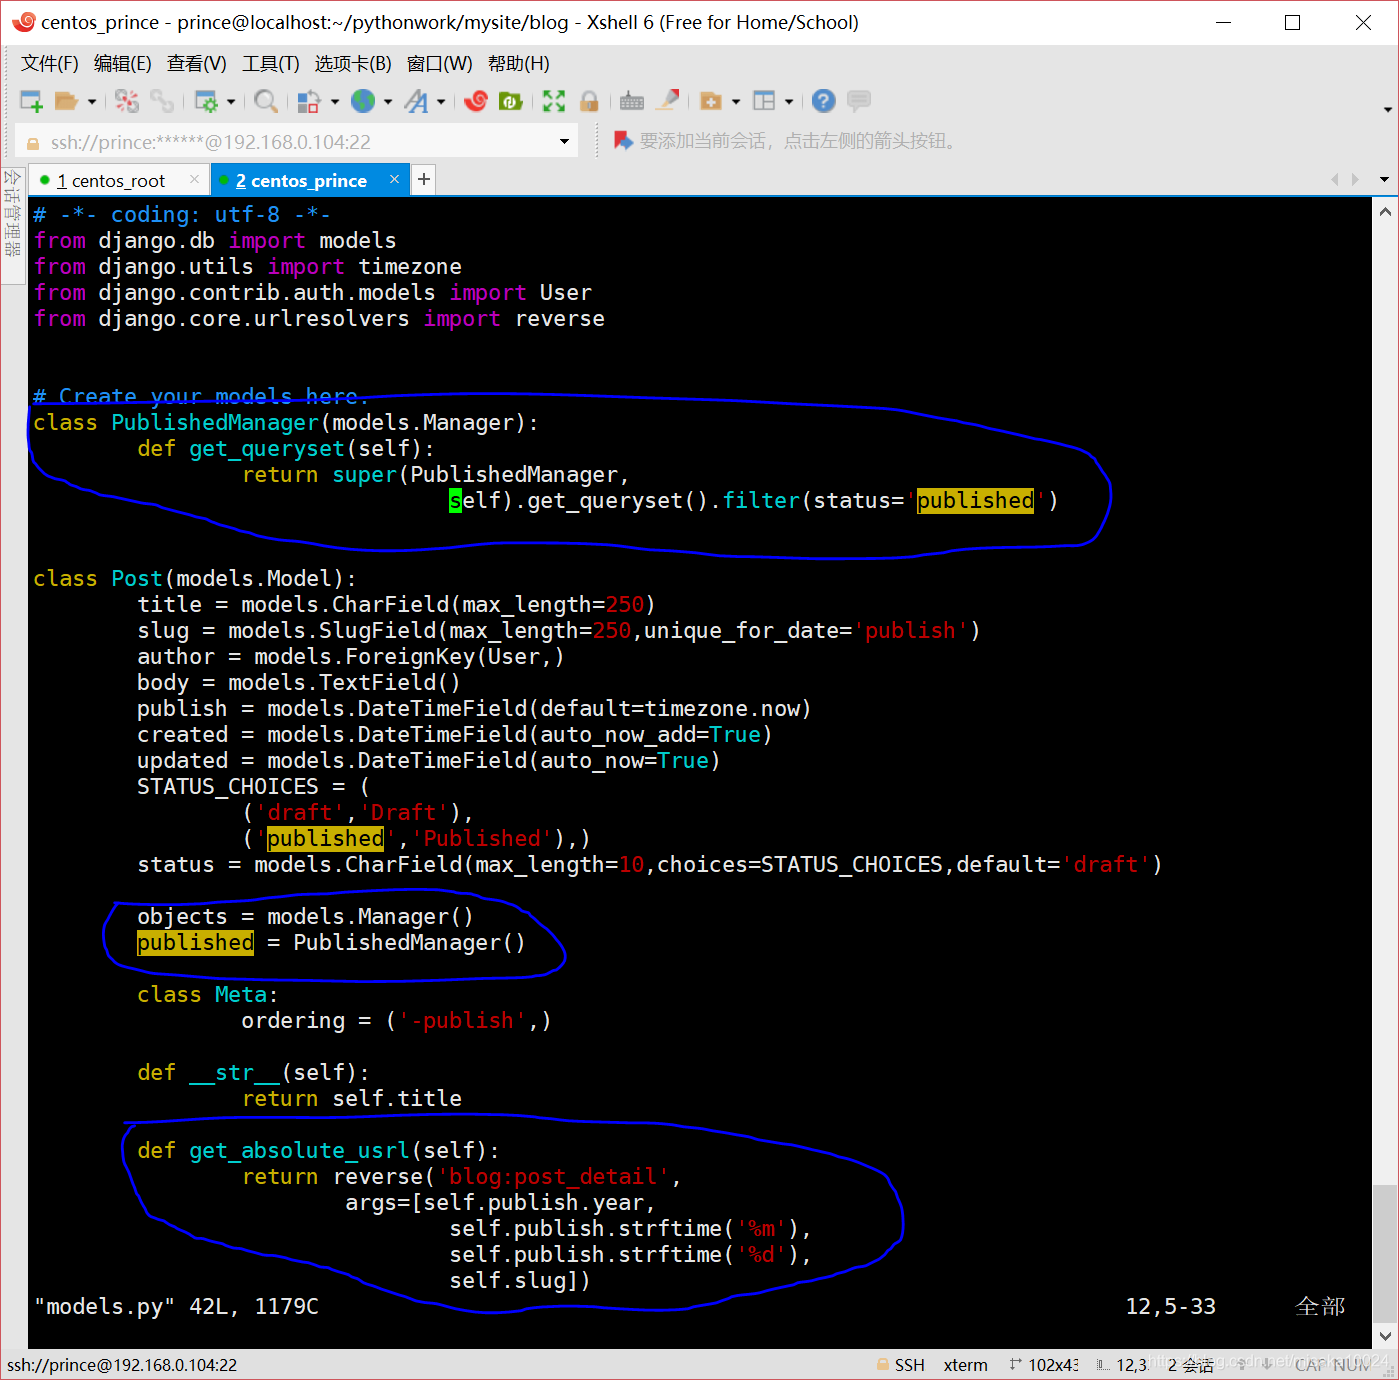Expand the File Transfer dropdown arrow
Viewport: 1399px width, 1380px height.
(736, 101)
